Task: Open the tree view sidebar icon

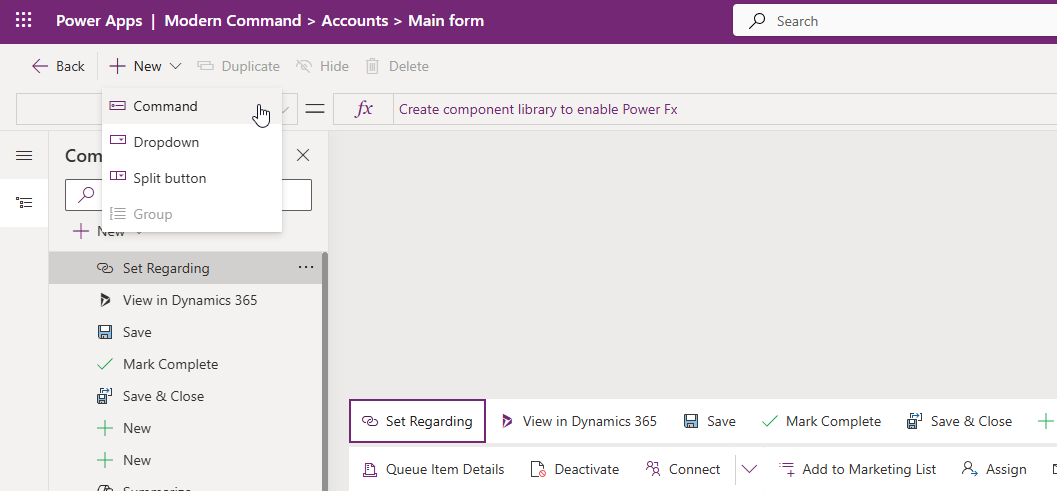Action: pos(24,202)
